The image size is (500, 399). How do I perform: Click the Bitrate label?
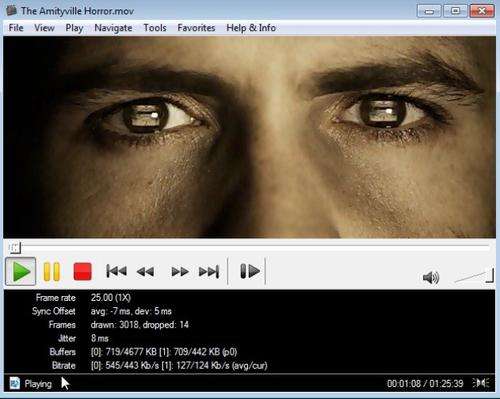64,366
